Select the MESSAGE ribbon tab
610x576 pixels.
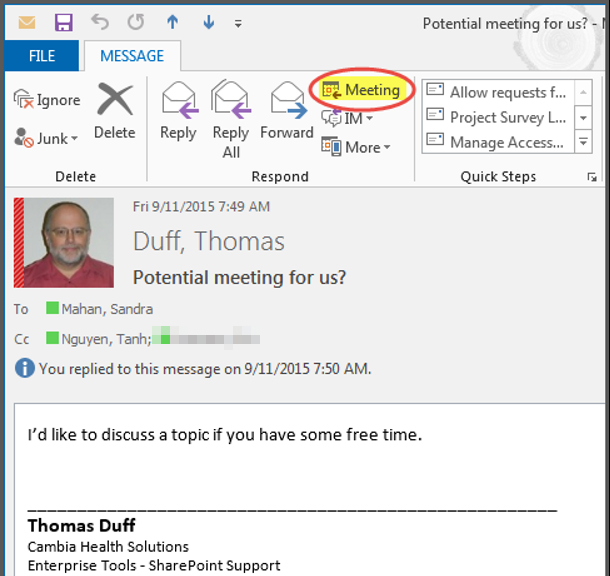pyautogui.click(x=131, y=56)
